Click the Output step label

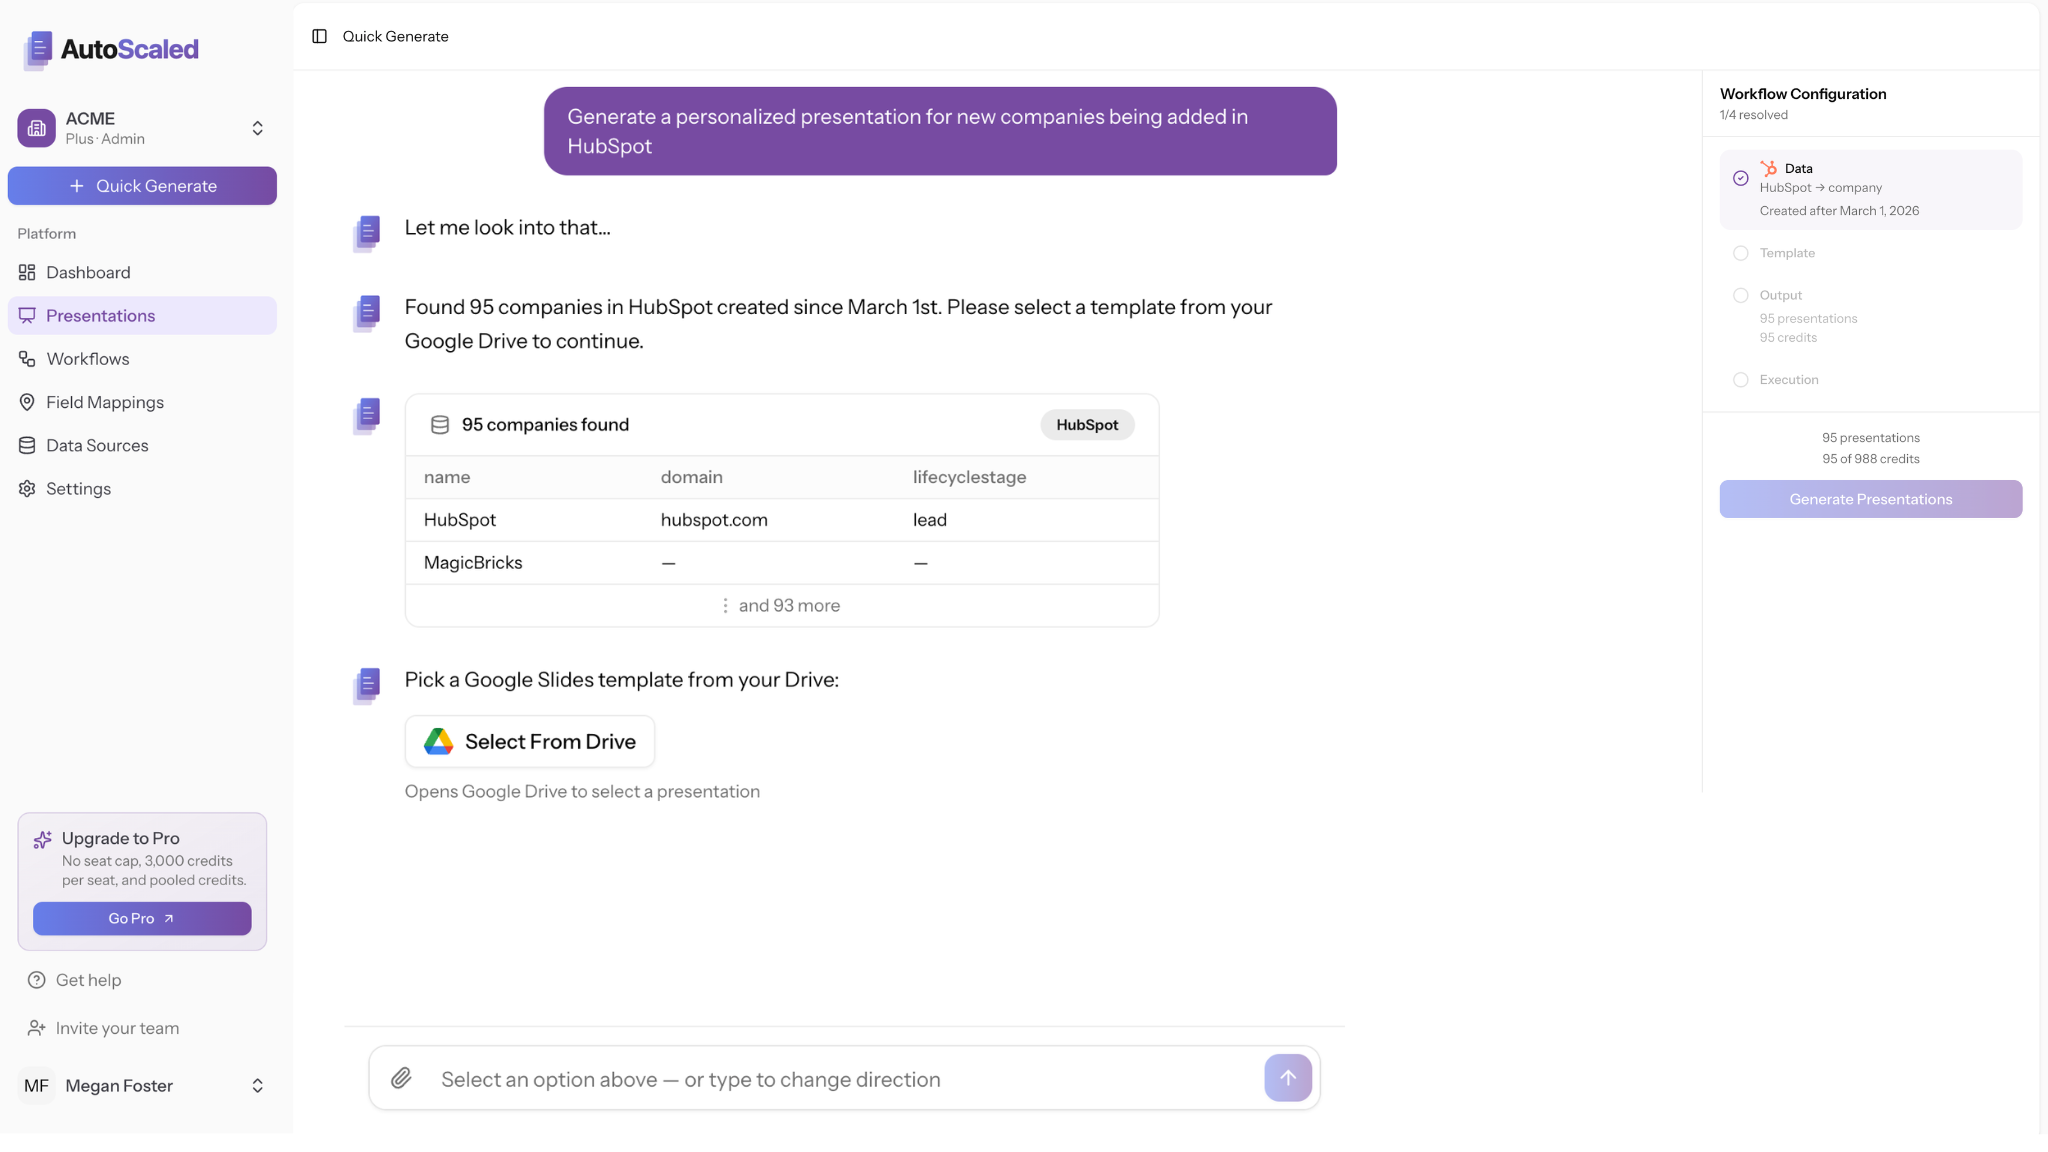(1780, 295)
